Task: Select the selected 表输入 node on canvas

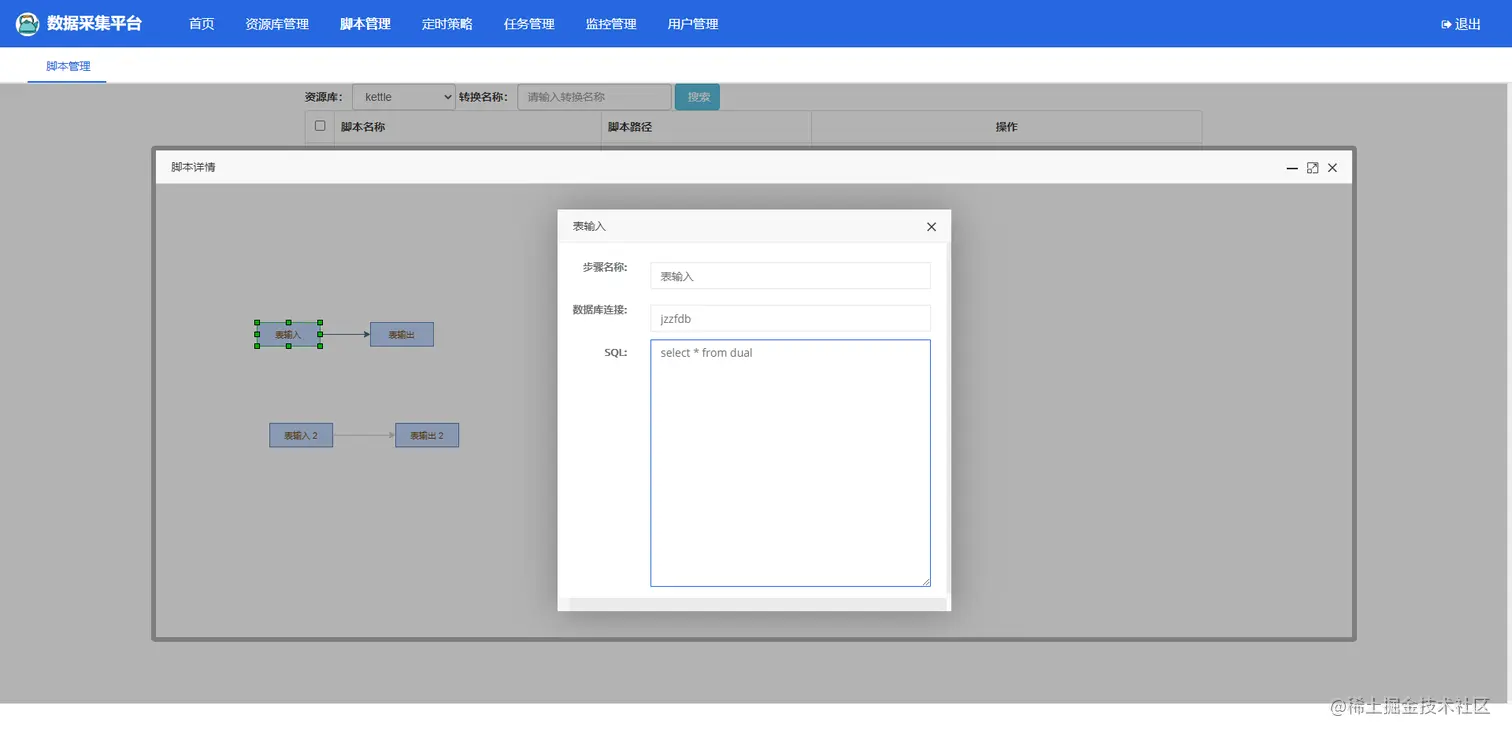Action: 288,335
